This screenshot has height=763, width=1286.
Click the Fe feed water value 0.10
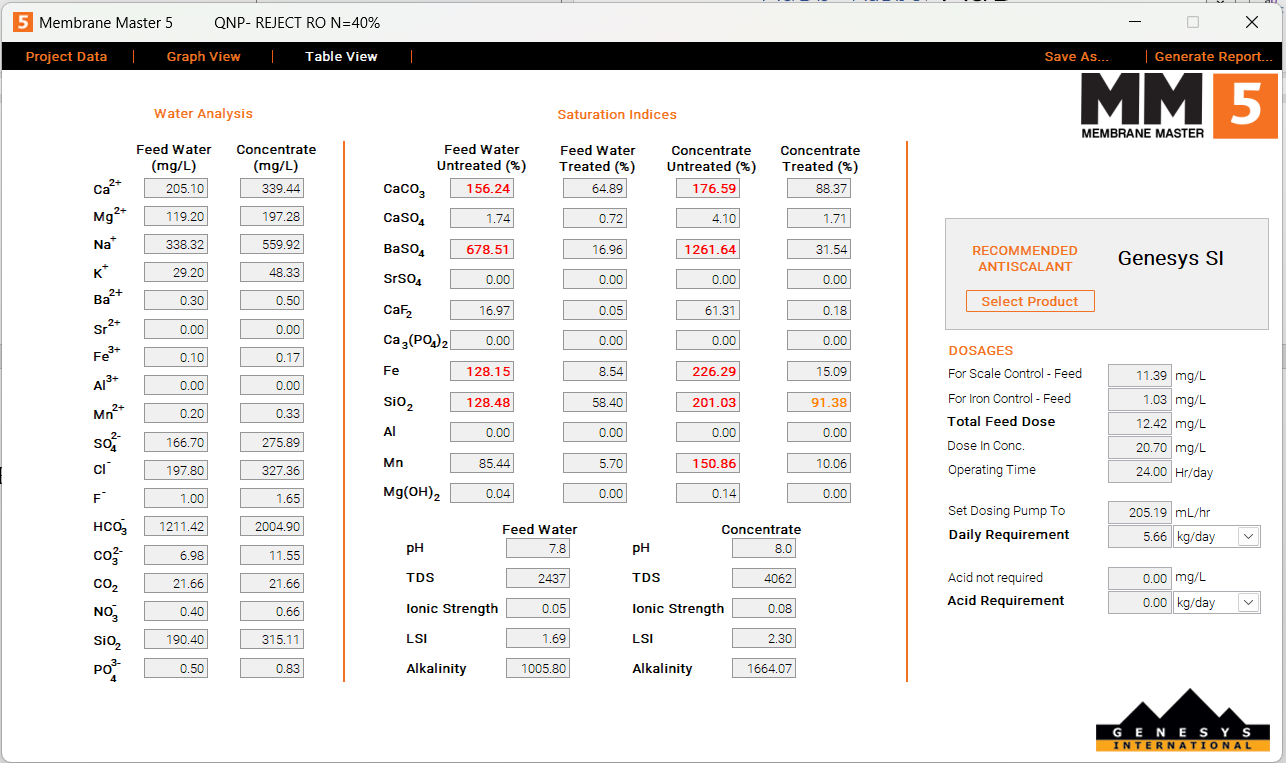tap(176, 357)
